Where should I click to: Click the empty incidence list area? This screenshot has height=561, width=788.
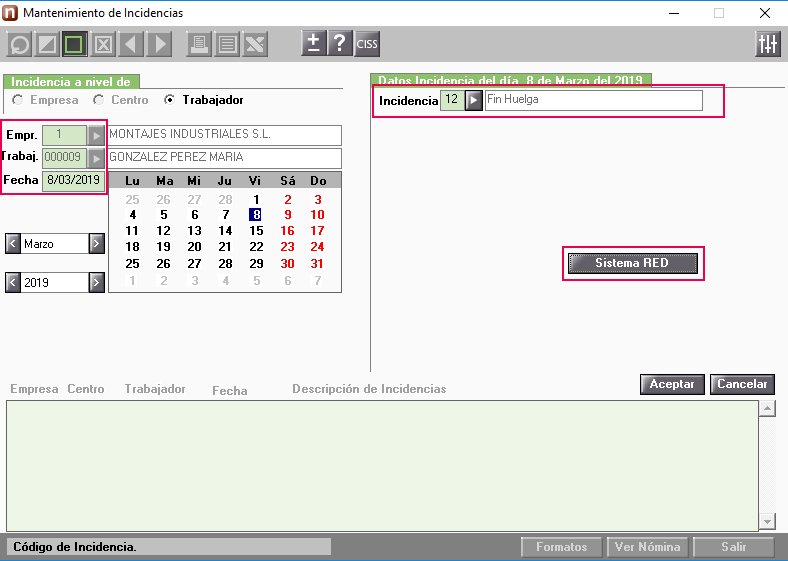click(382, 465)
